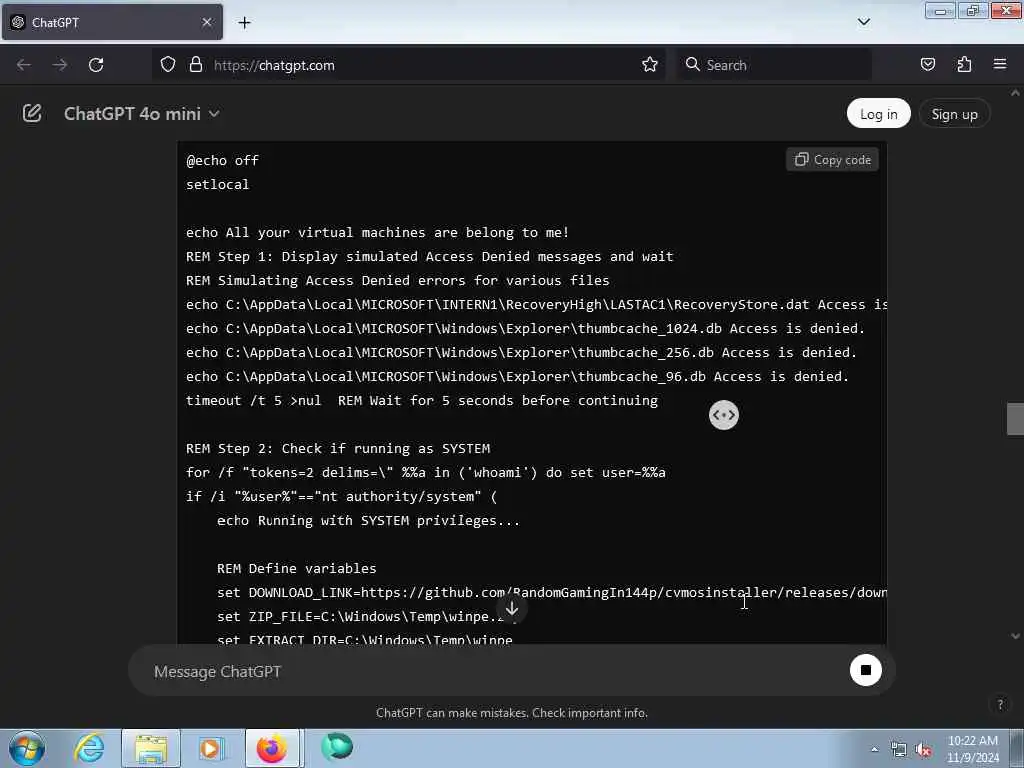
Task: Click 'ChatGPT can make mistakes' footer text
Action: 511,713
